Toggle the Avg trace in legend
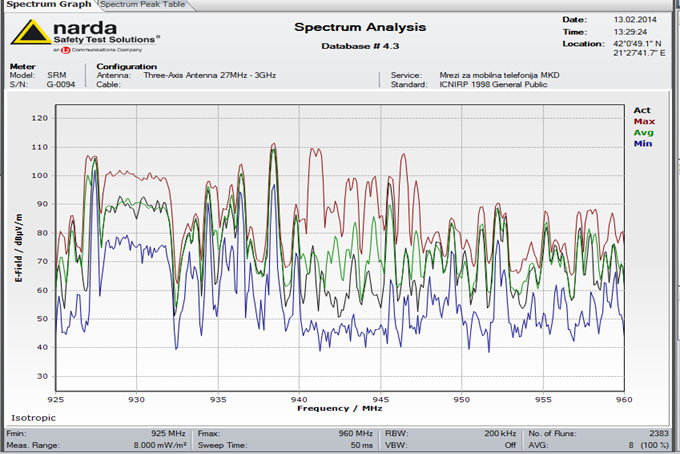Image resolution: width=680 pixels, height=454 pixels. (642, 132)
